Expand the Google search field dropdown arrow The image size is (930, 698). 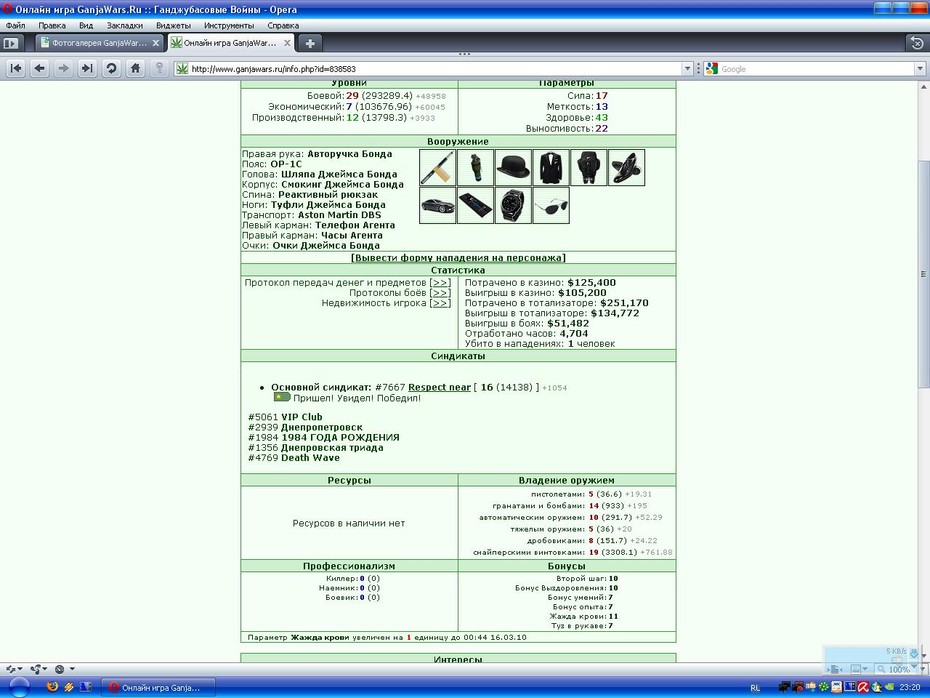(920, 69)
